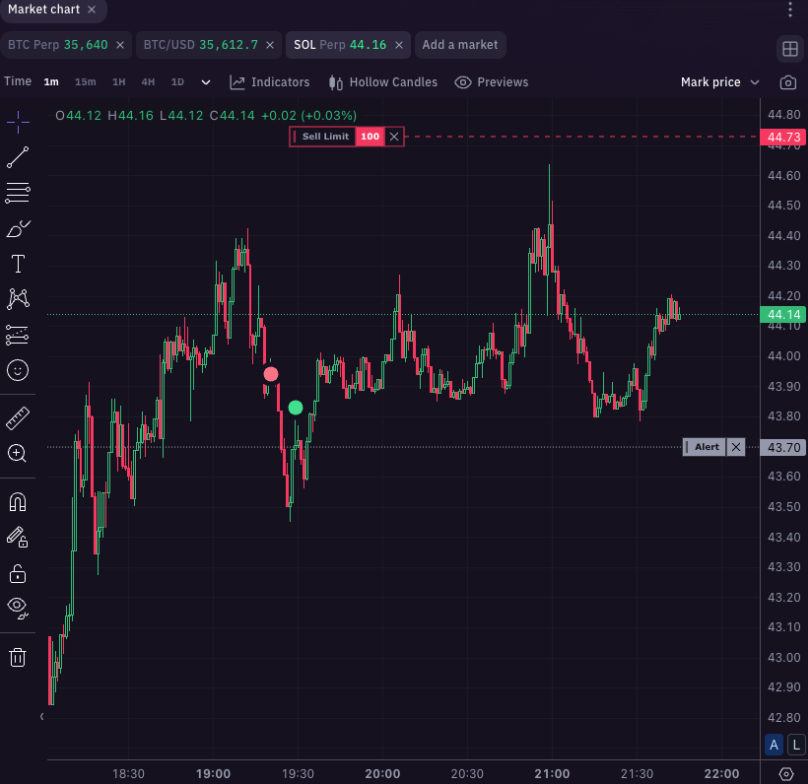Open chart settings gear icon
This screenshot has height=784, width=808.
click(786, 773)
